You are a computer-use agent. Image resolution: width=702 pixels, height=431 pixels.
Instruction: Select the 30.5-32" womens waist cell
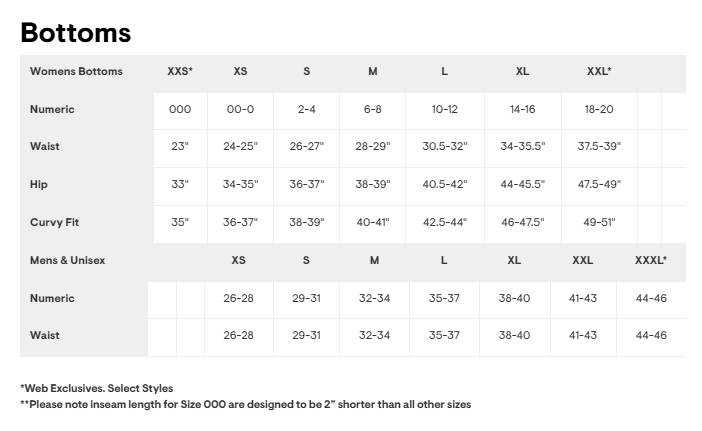445,146
